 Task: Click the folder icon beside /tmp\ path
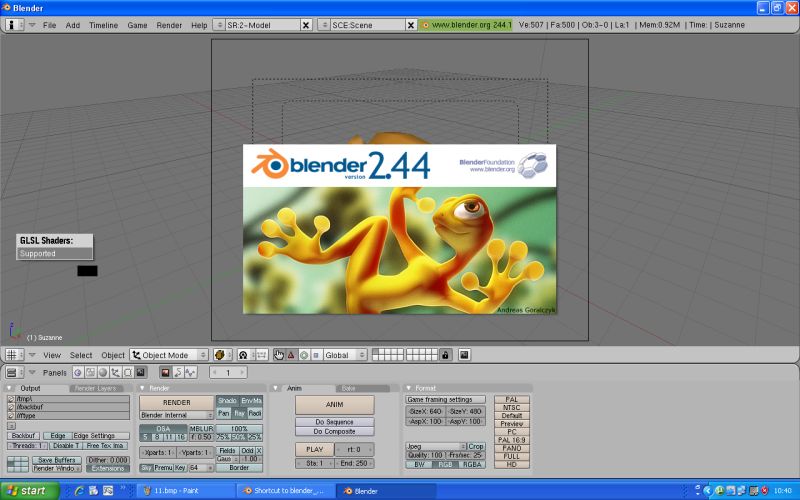coord(11,399)
